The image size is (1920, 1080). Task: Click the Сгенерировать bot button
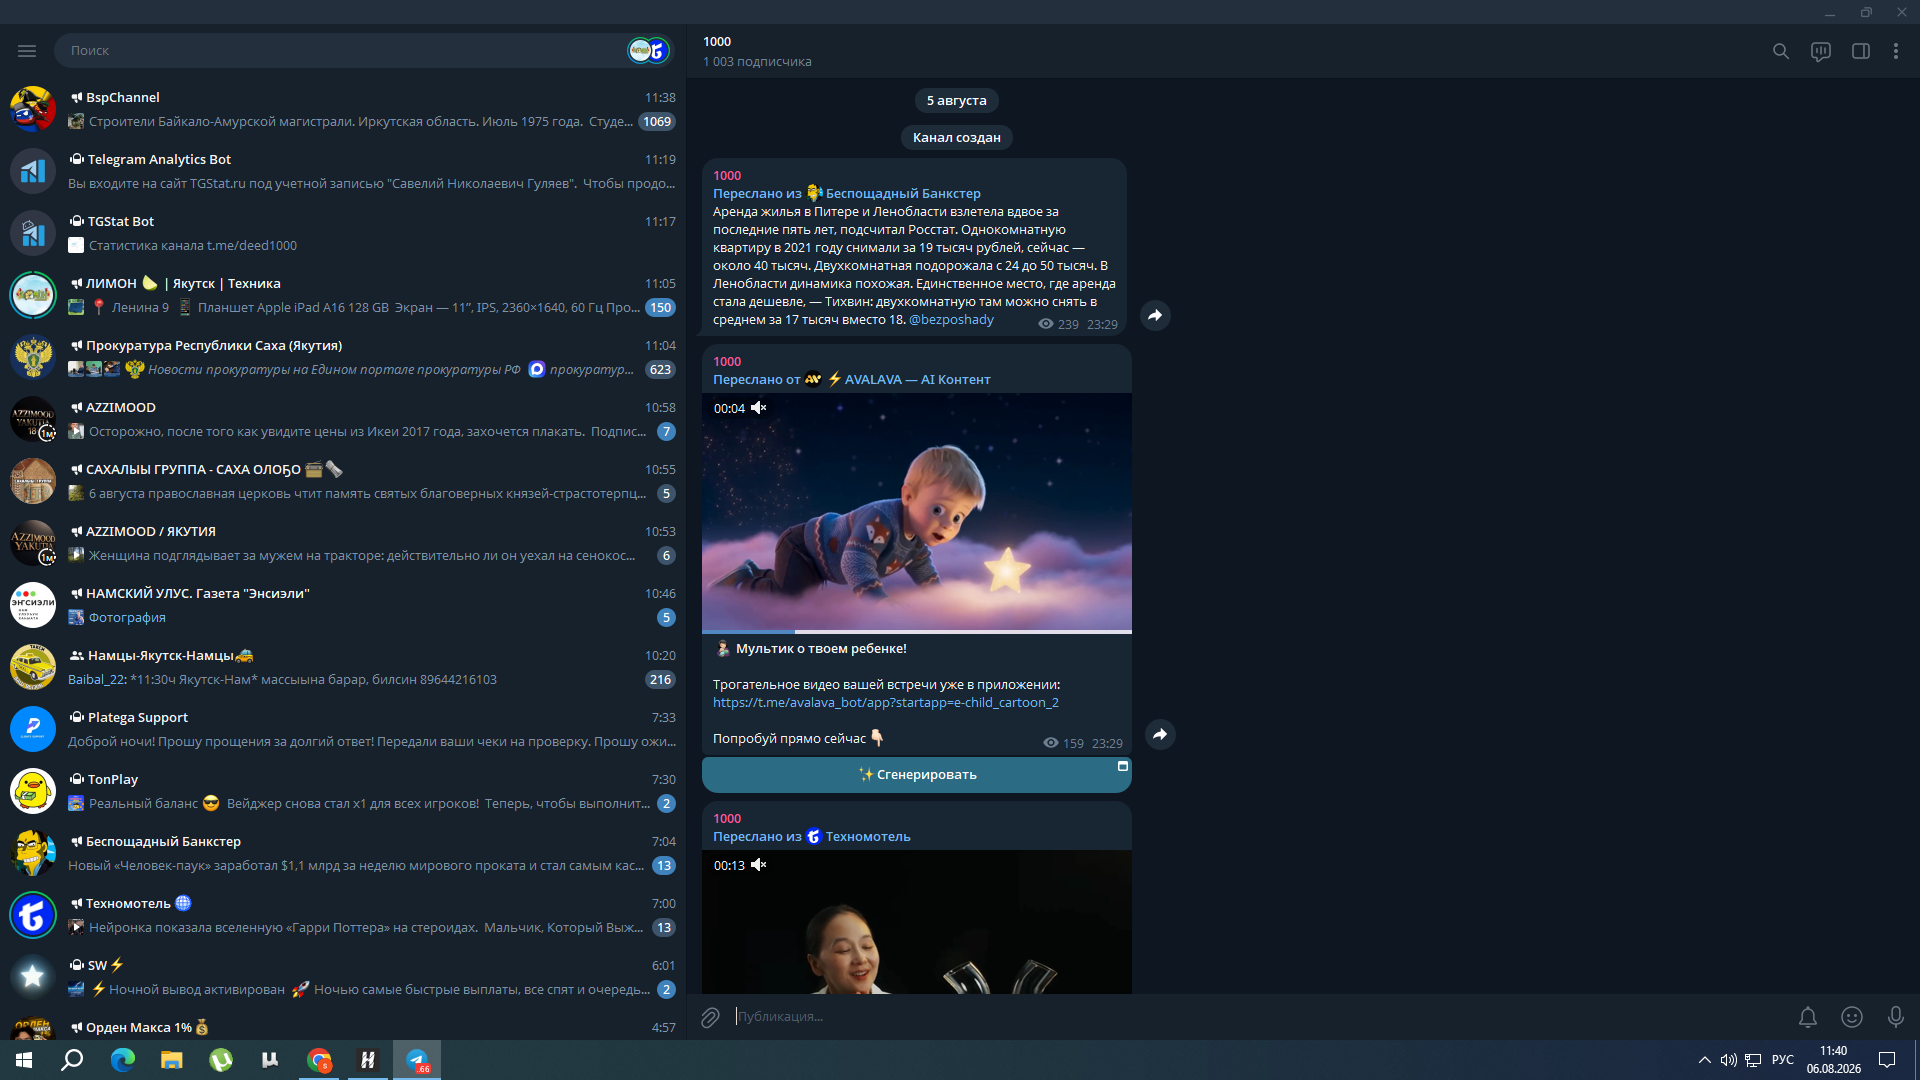pos(917,774)
